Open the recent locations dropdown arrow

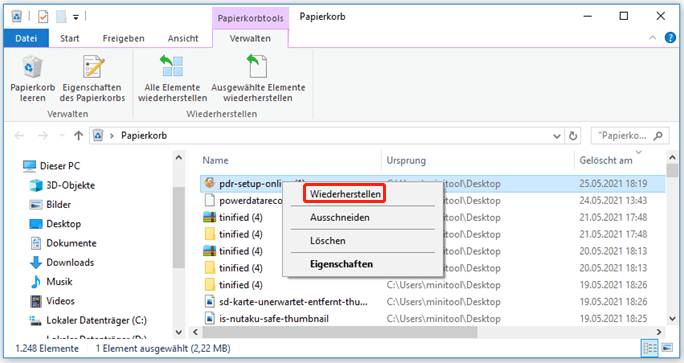click(62, 136)
